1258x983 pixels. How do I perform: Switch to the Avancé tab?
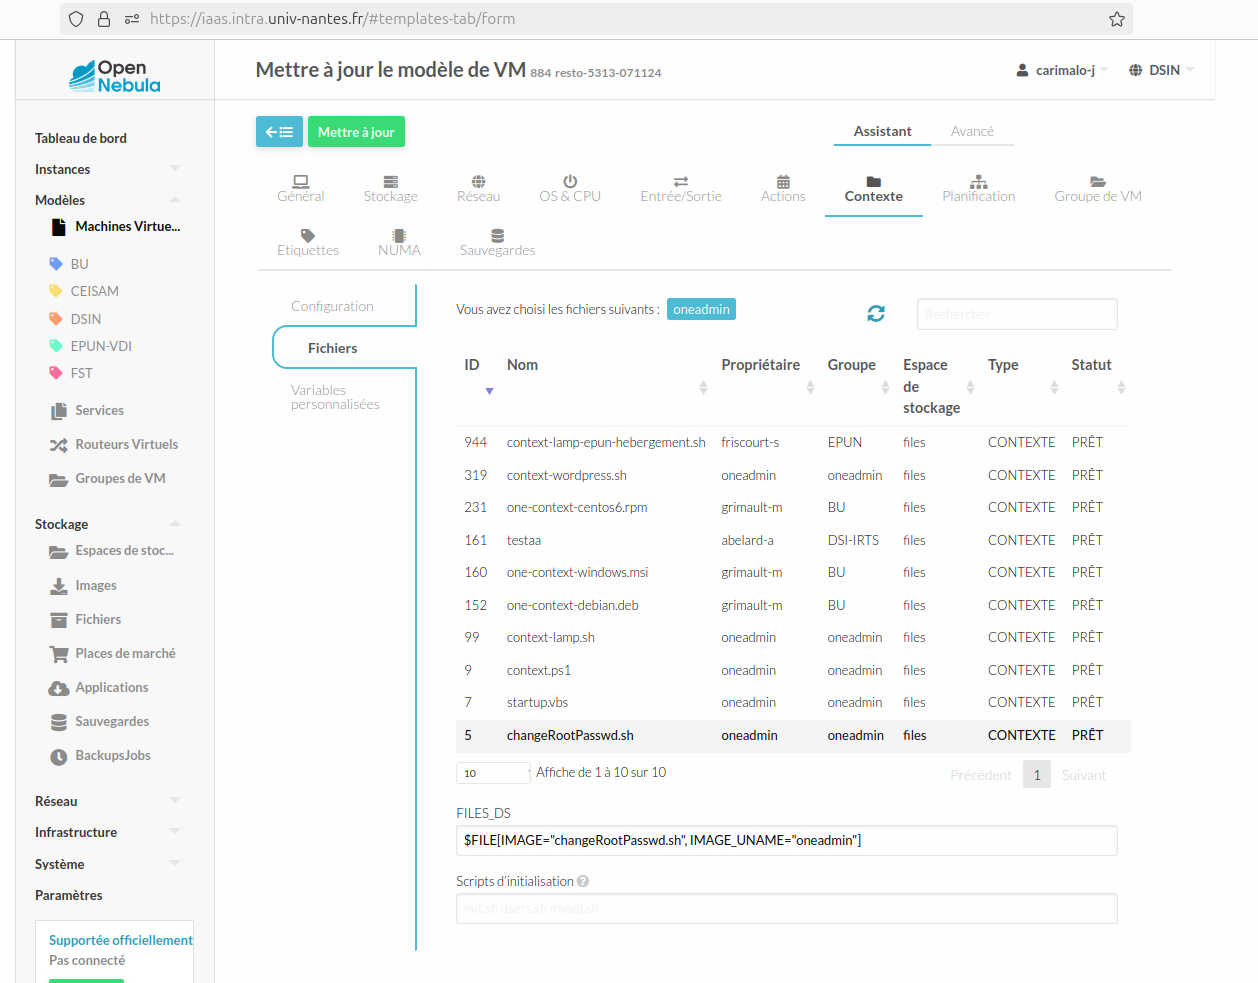972,130
